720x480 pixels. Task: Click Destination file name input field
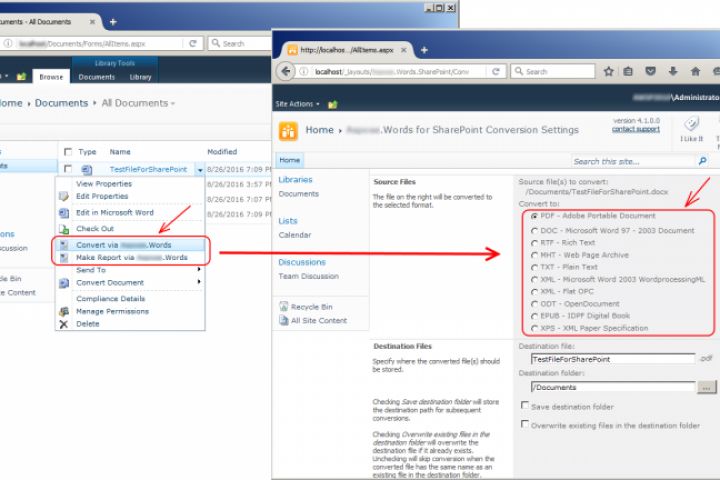tap(613, 359)
